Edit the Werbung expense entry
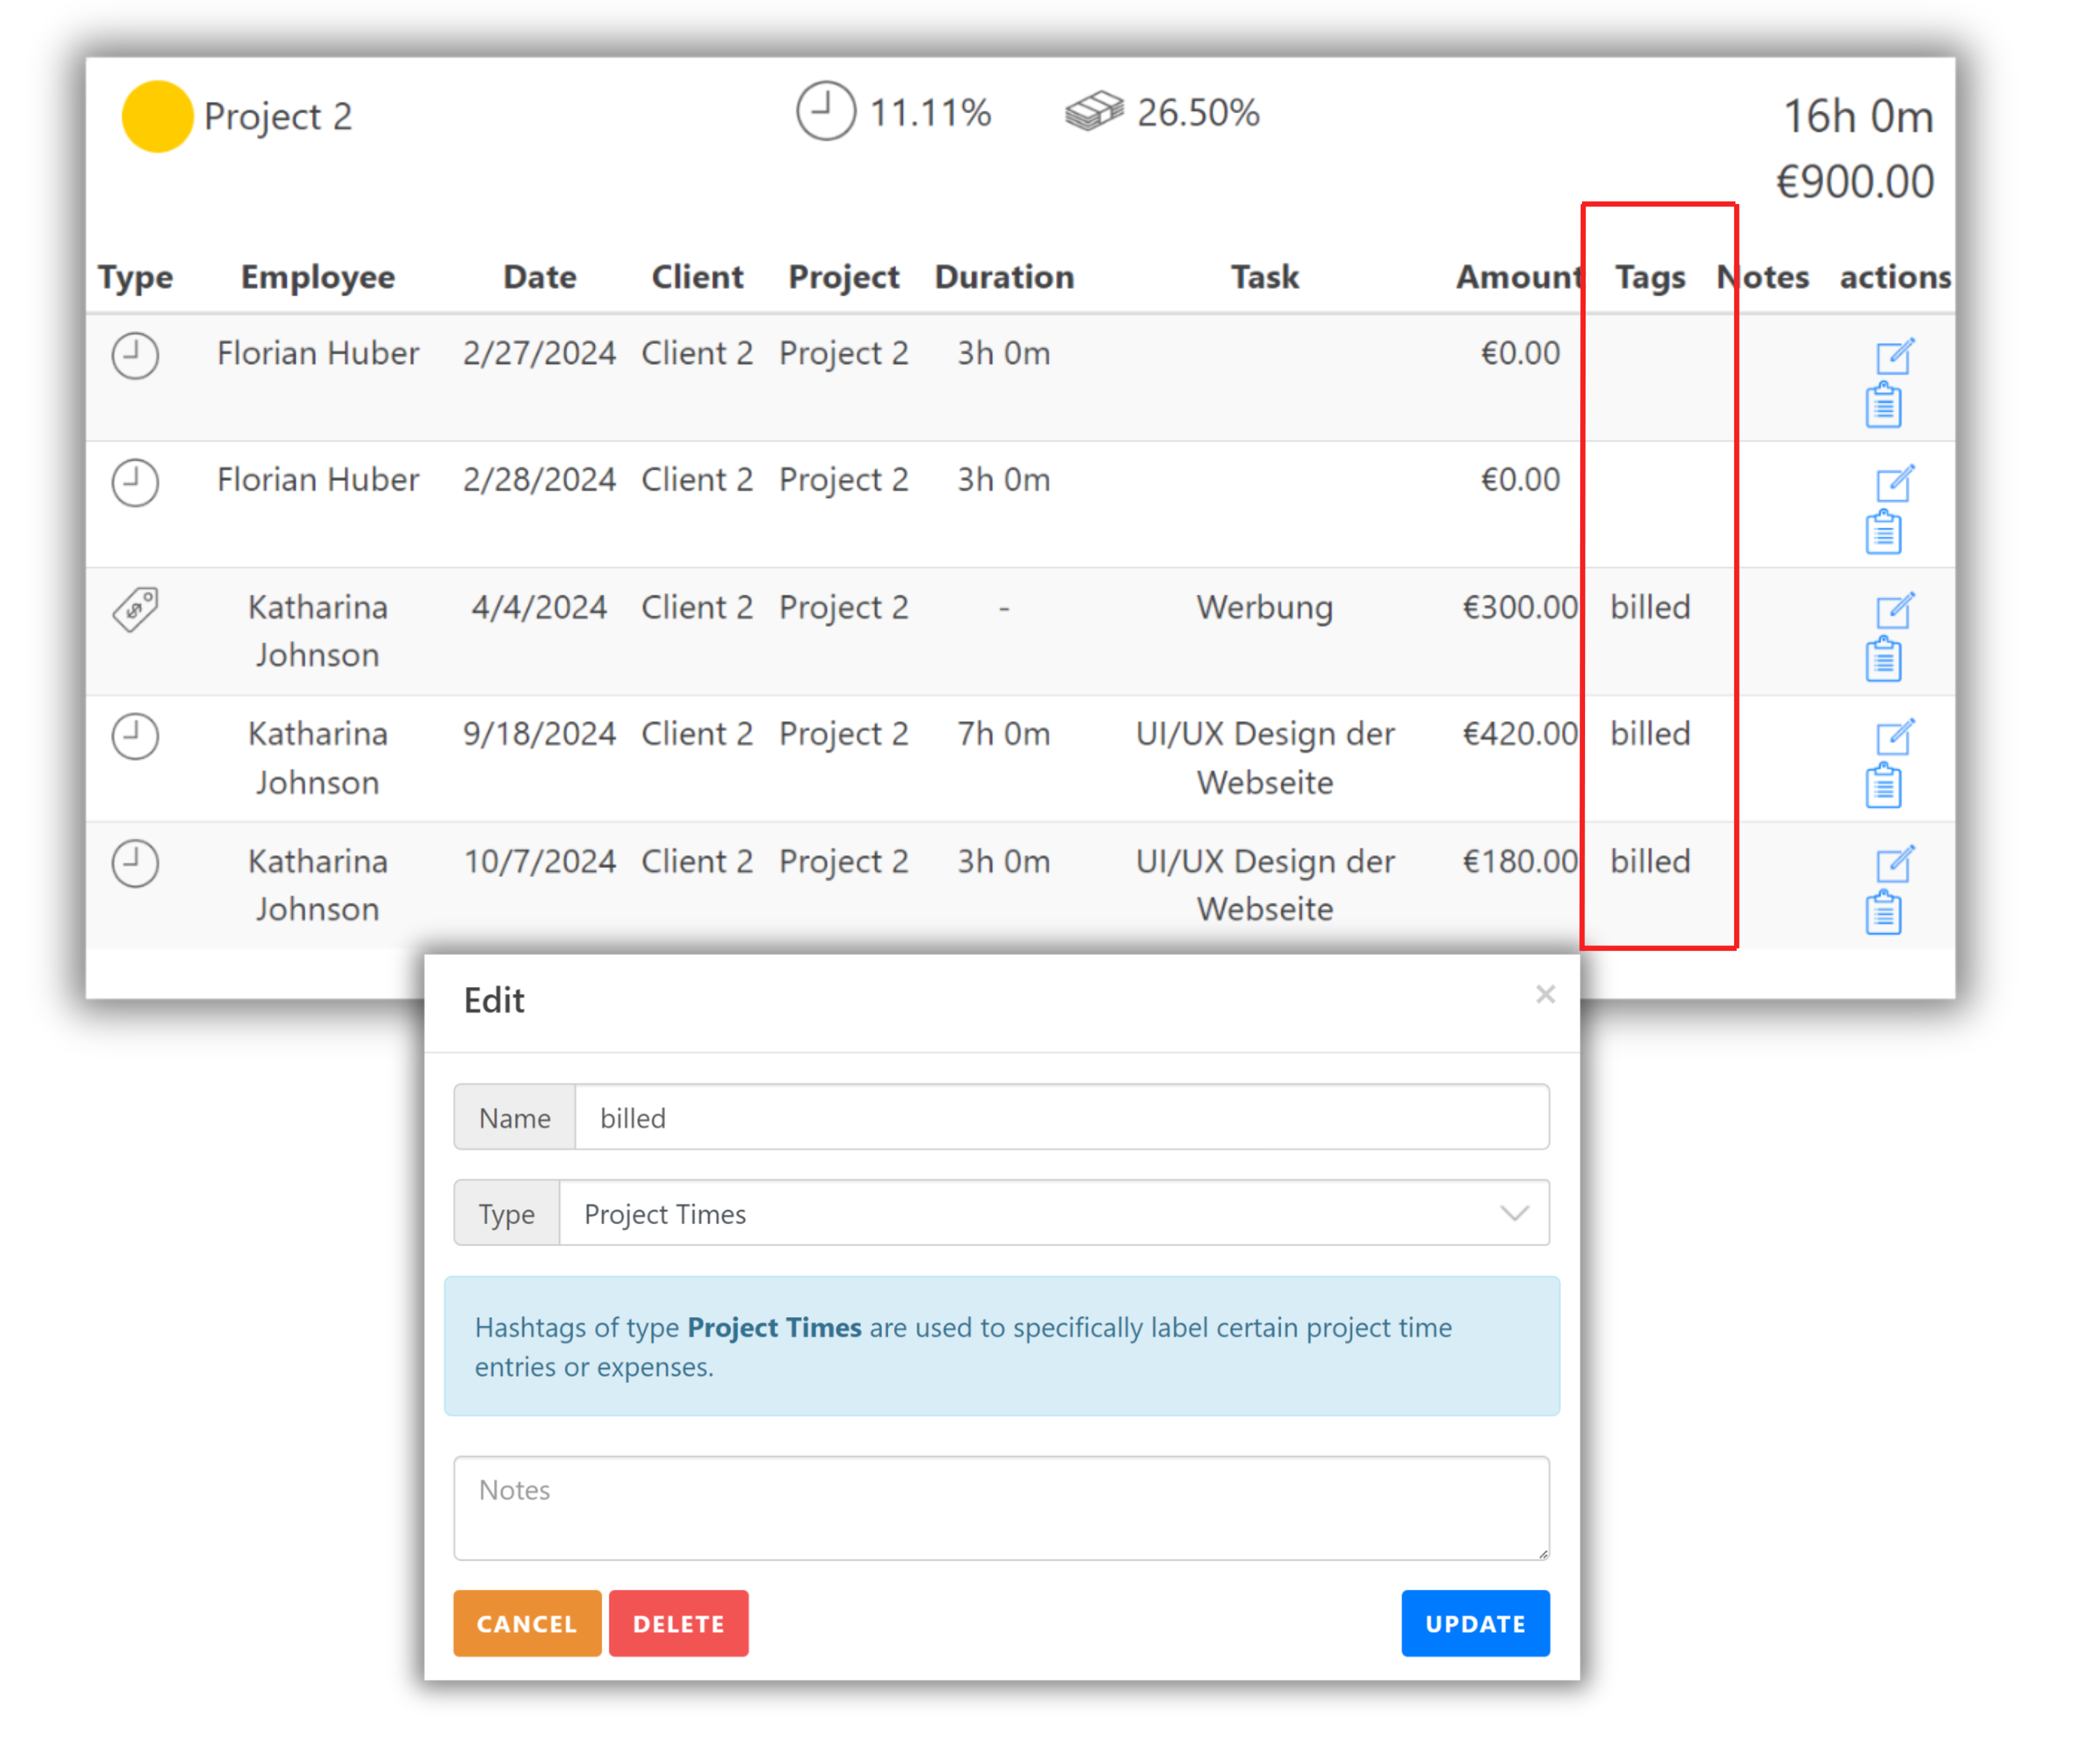The height and width of the screenshot is (1750, 2100). click(1894, 610)
